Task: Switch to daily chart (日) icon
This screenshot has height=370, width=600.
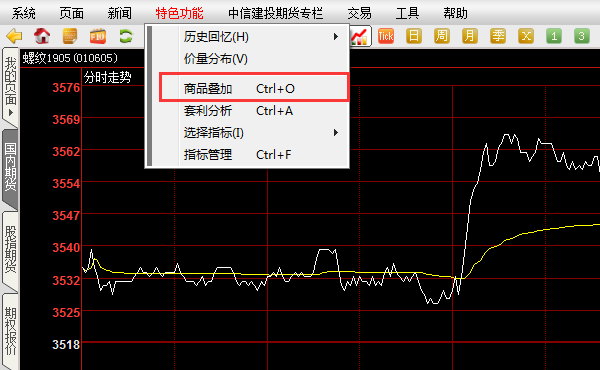Action: coord(414,36)
